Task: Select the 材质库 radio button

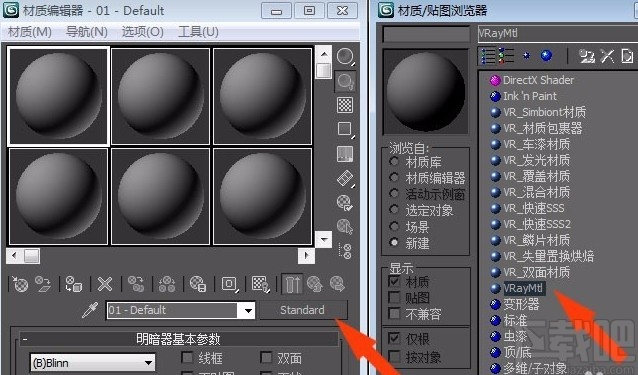Action: pyautogui.click(x=394, y=161)
